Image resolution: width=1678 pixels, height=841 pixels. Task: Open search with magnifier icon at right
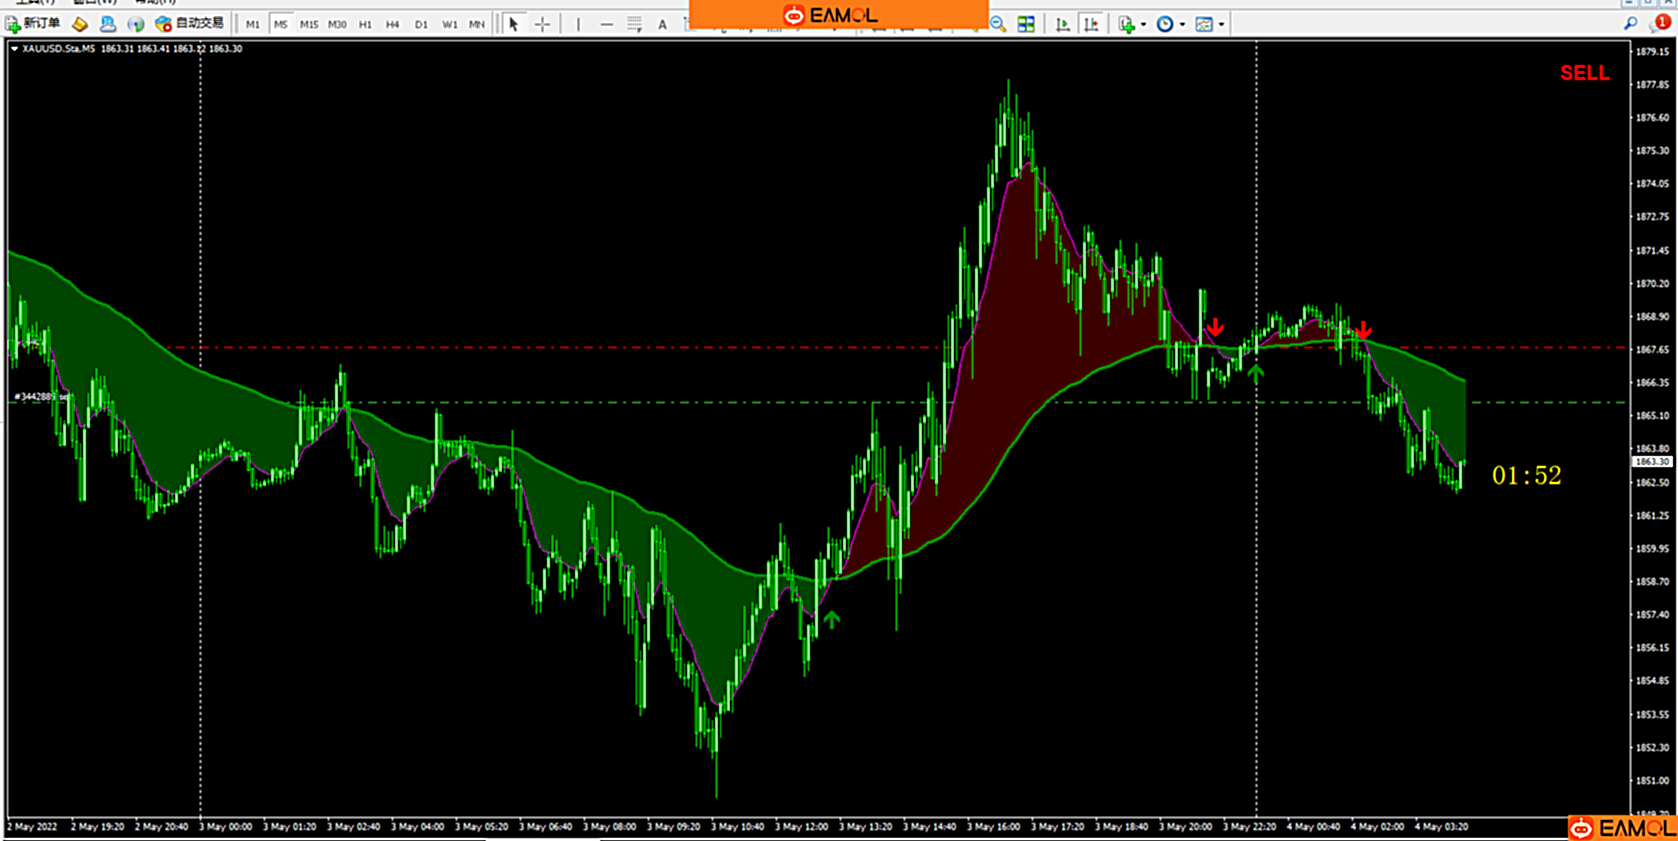1631,23
